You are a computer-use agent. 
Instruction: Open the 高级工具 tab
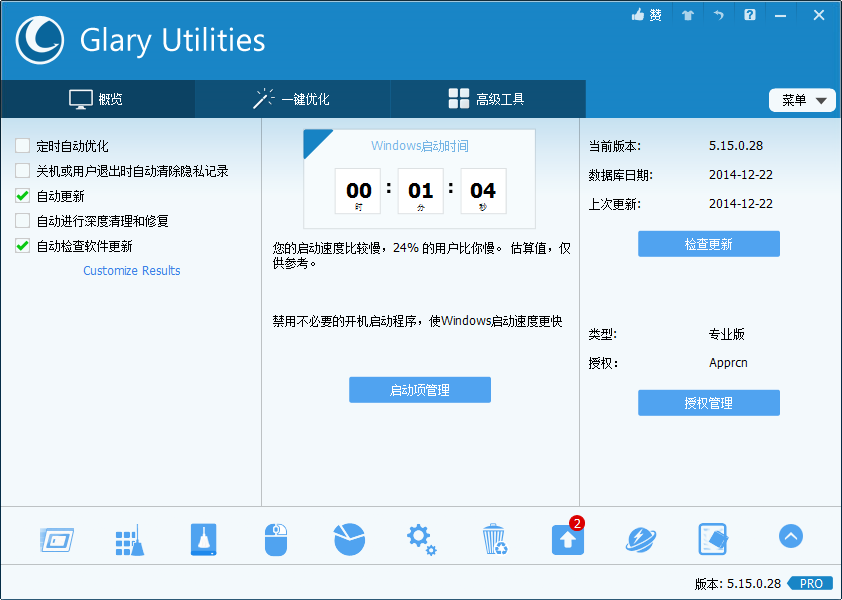click(x=486, y=99)
